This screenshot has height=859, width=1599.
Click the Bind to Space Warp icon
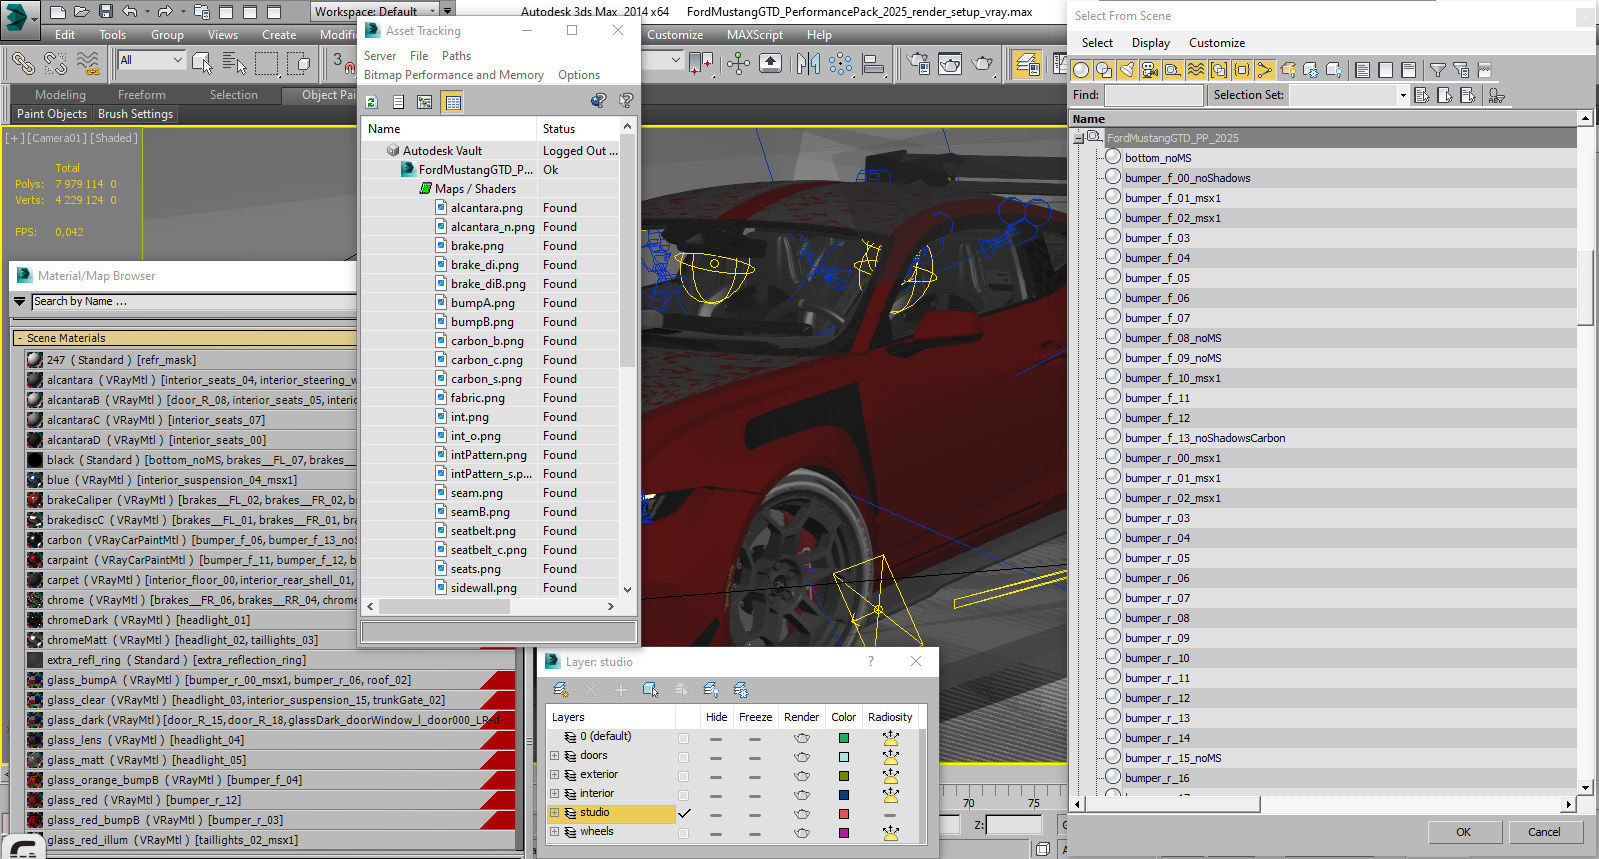88,63
